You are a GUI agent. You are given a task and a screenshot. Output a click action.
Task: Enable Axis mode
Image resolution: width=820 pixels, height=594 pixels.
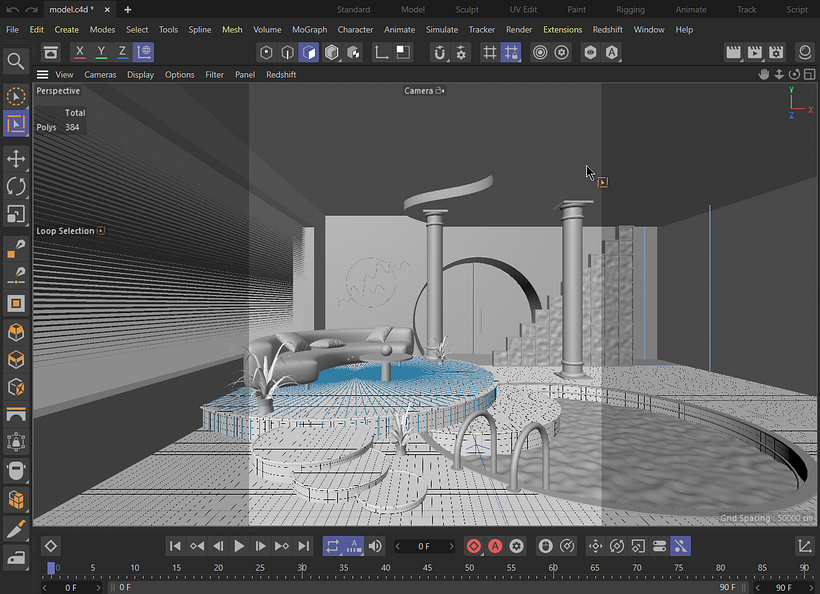pyautogui.click(x=381, y=52)
